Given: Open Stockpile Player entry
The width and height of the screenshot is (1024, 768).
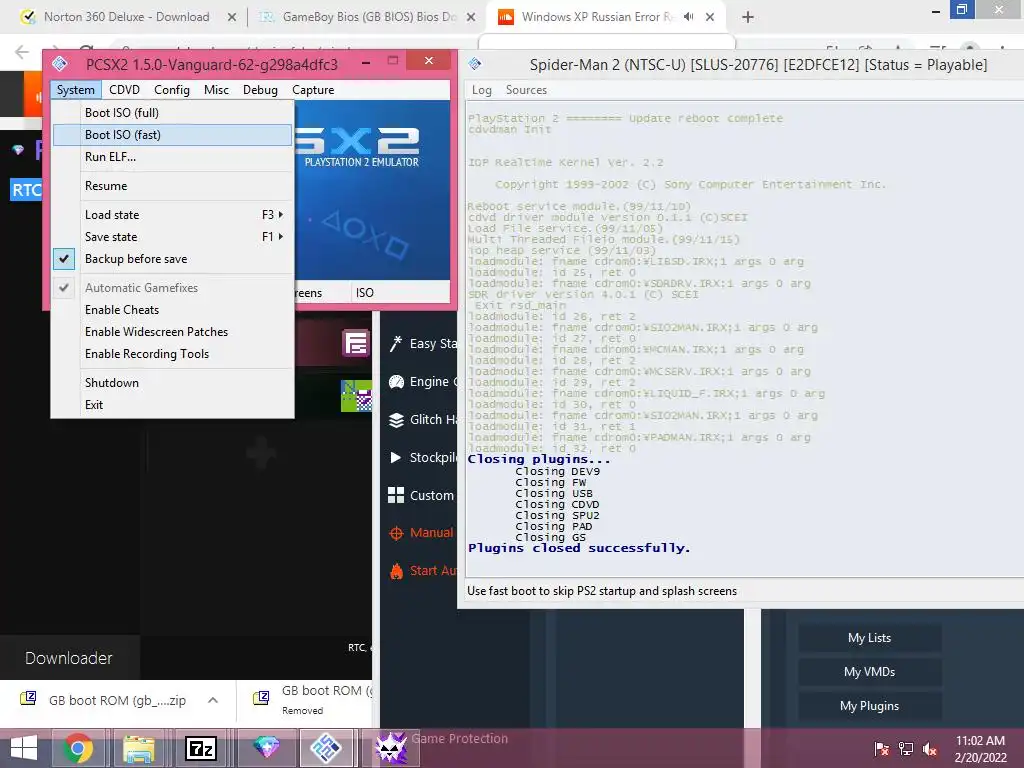Looking at the screenshot, I should tap(423, 457).
